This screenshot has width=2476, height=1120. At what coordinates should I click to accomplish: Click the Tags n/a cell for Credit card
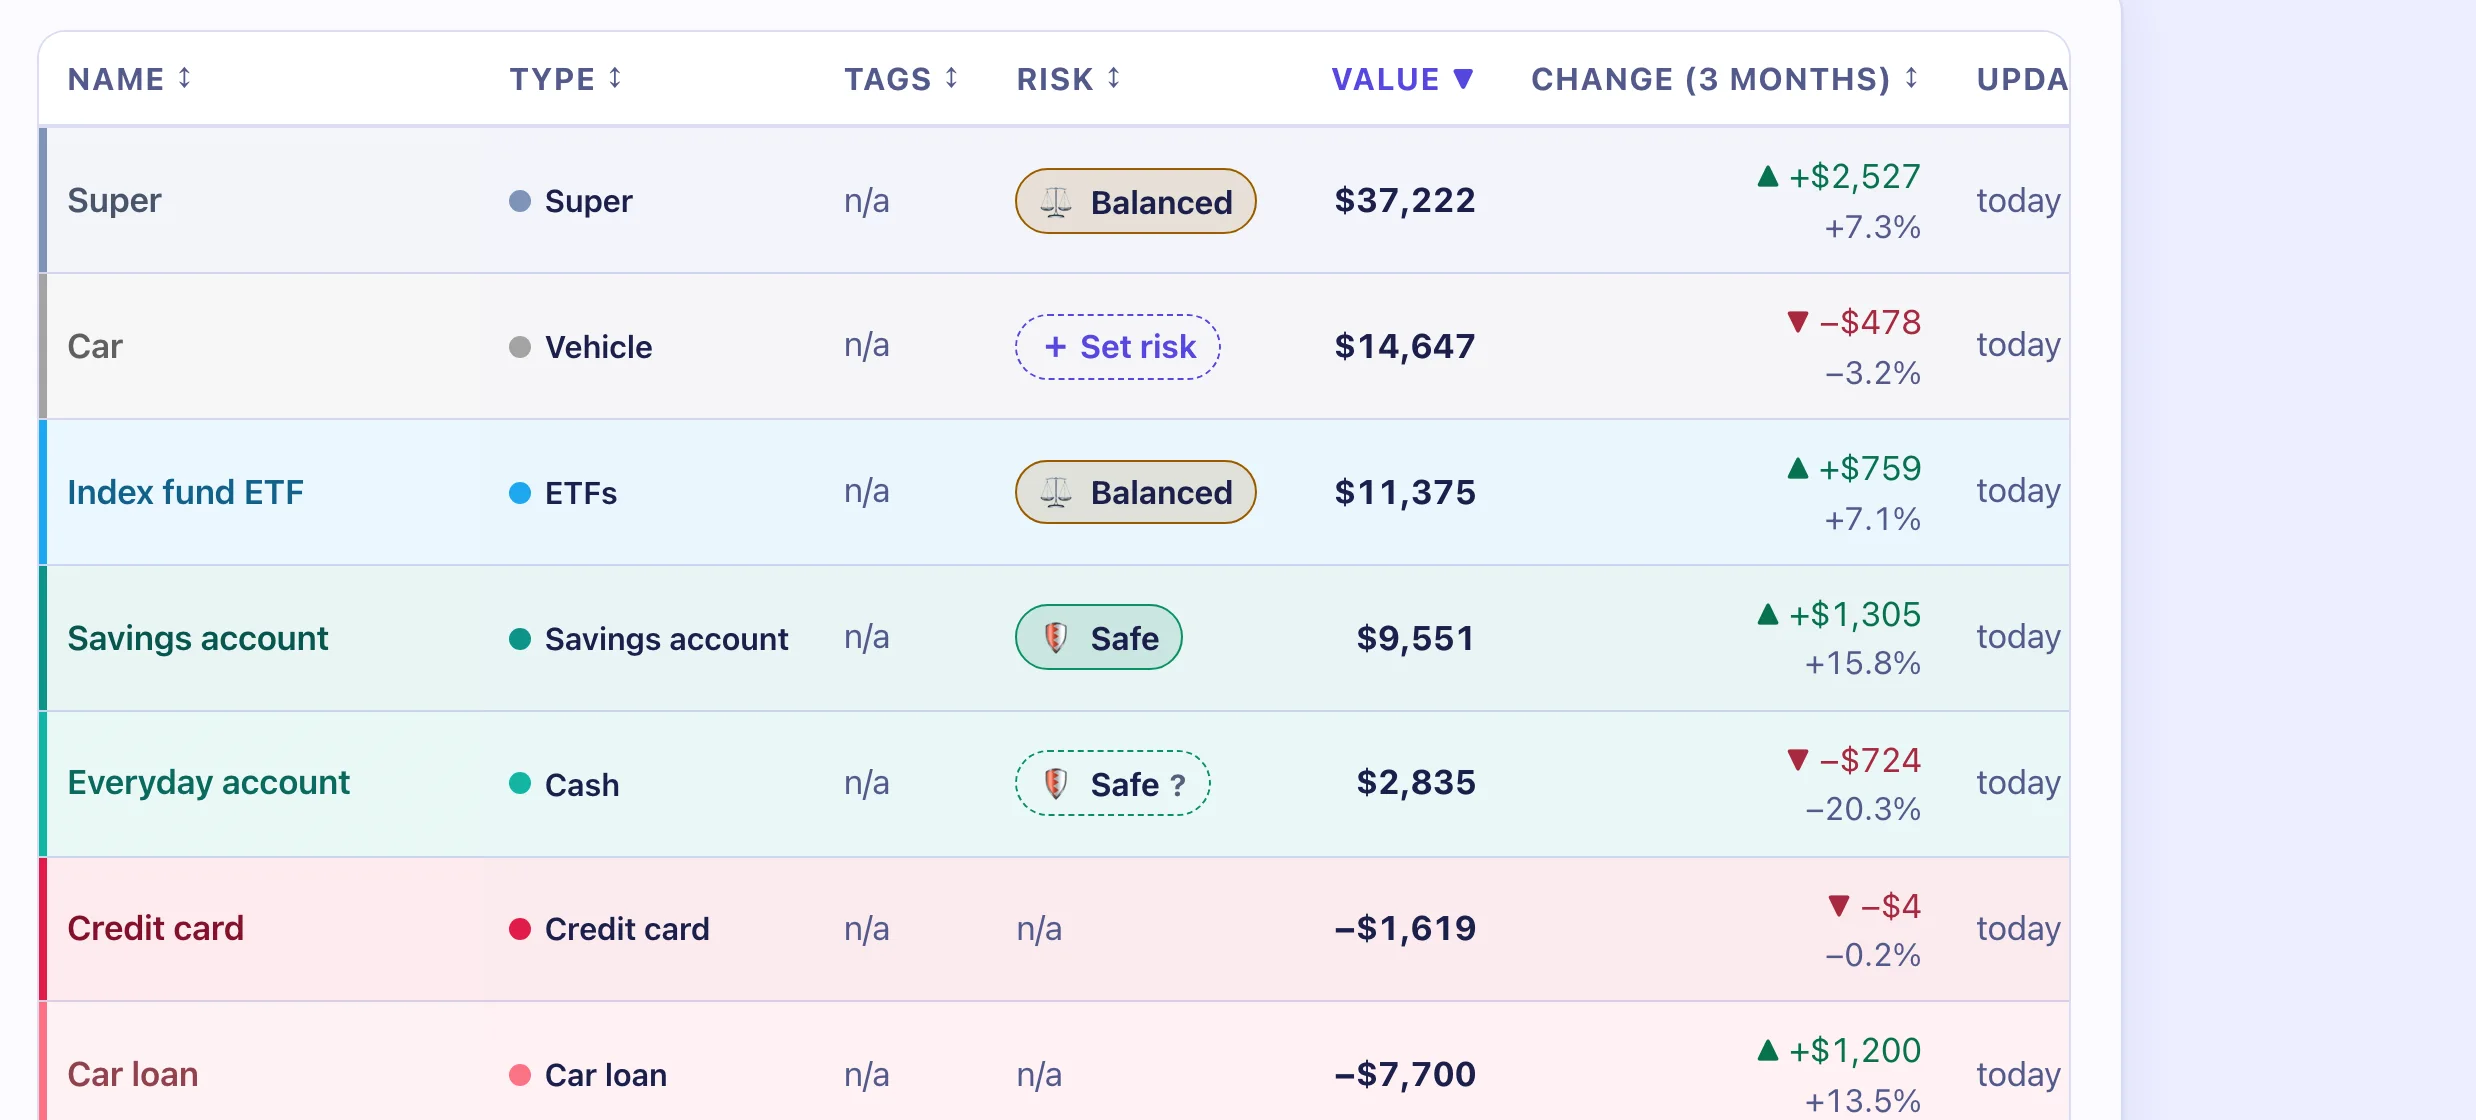[x=866, y=929]
